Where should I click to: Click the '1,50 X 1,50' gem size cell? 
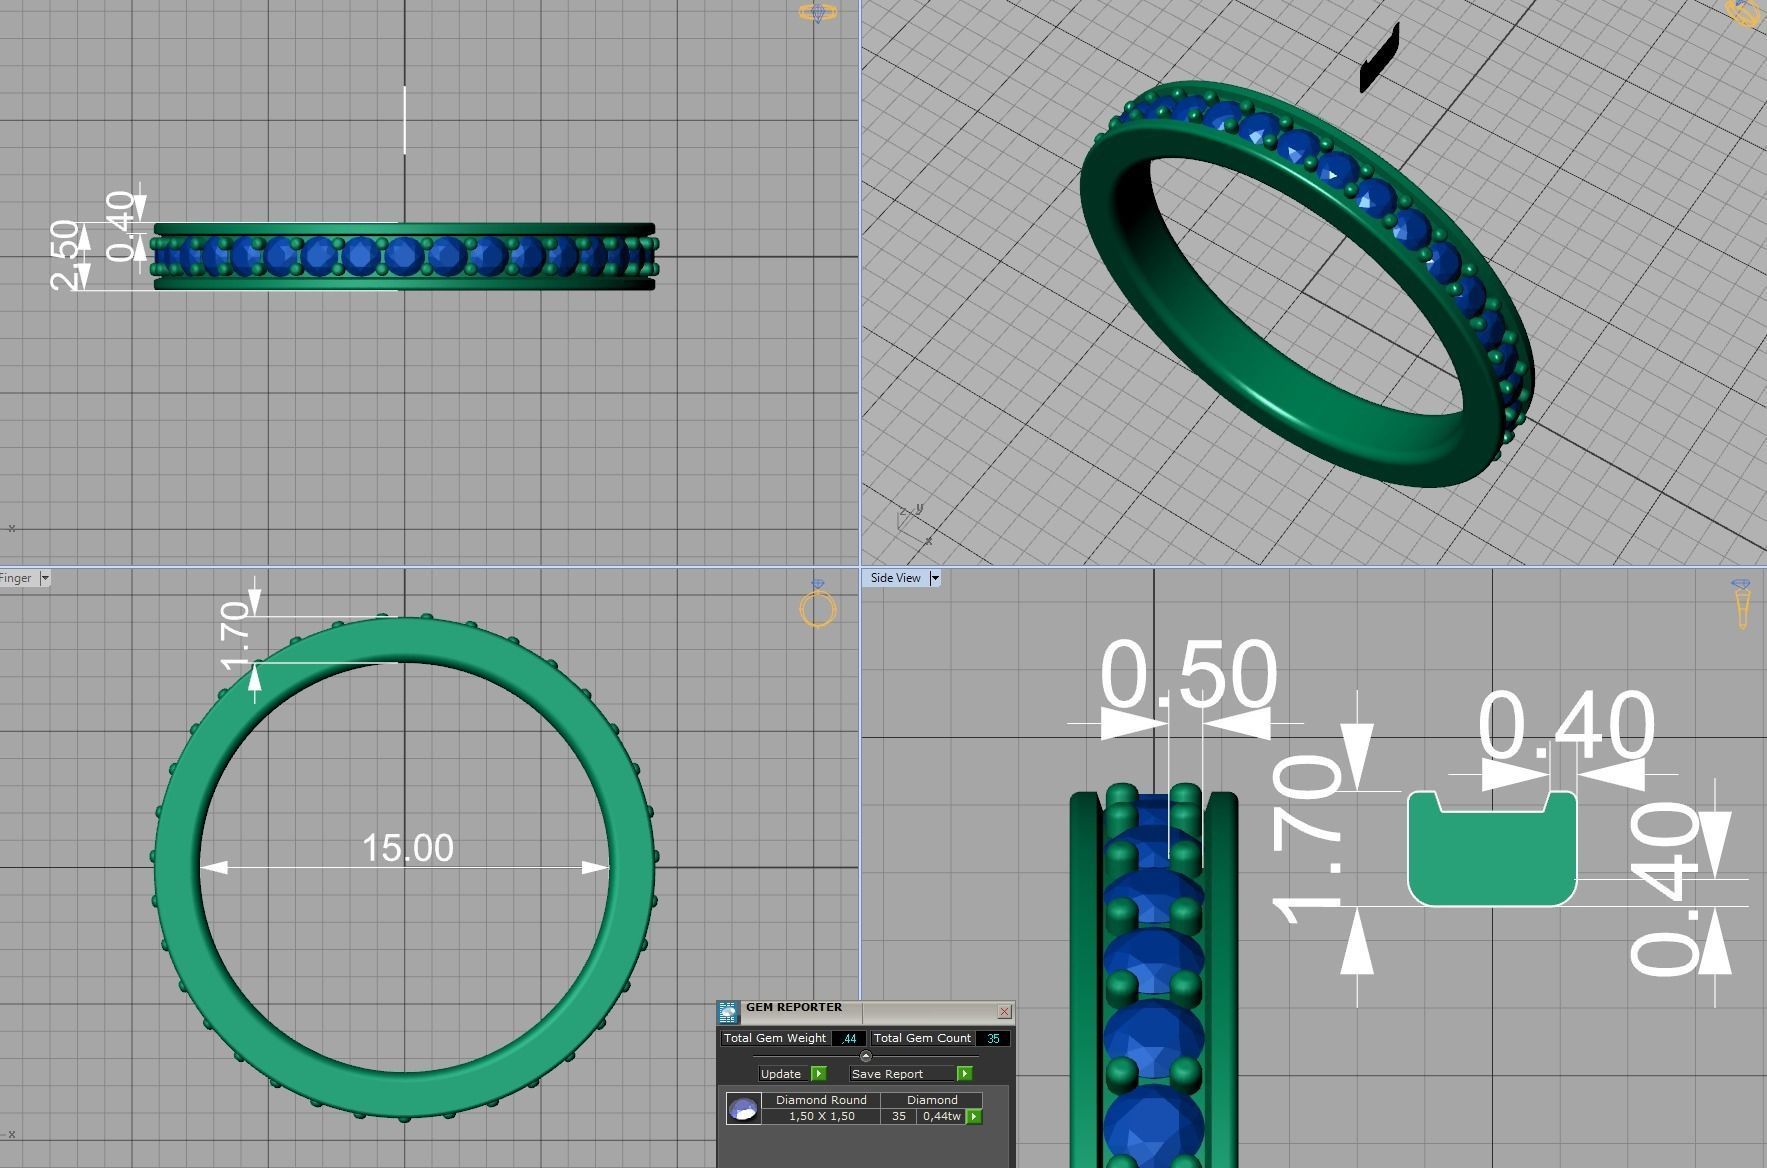tap(822, 1116)
